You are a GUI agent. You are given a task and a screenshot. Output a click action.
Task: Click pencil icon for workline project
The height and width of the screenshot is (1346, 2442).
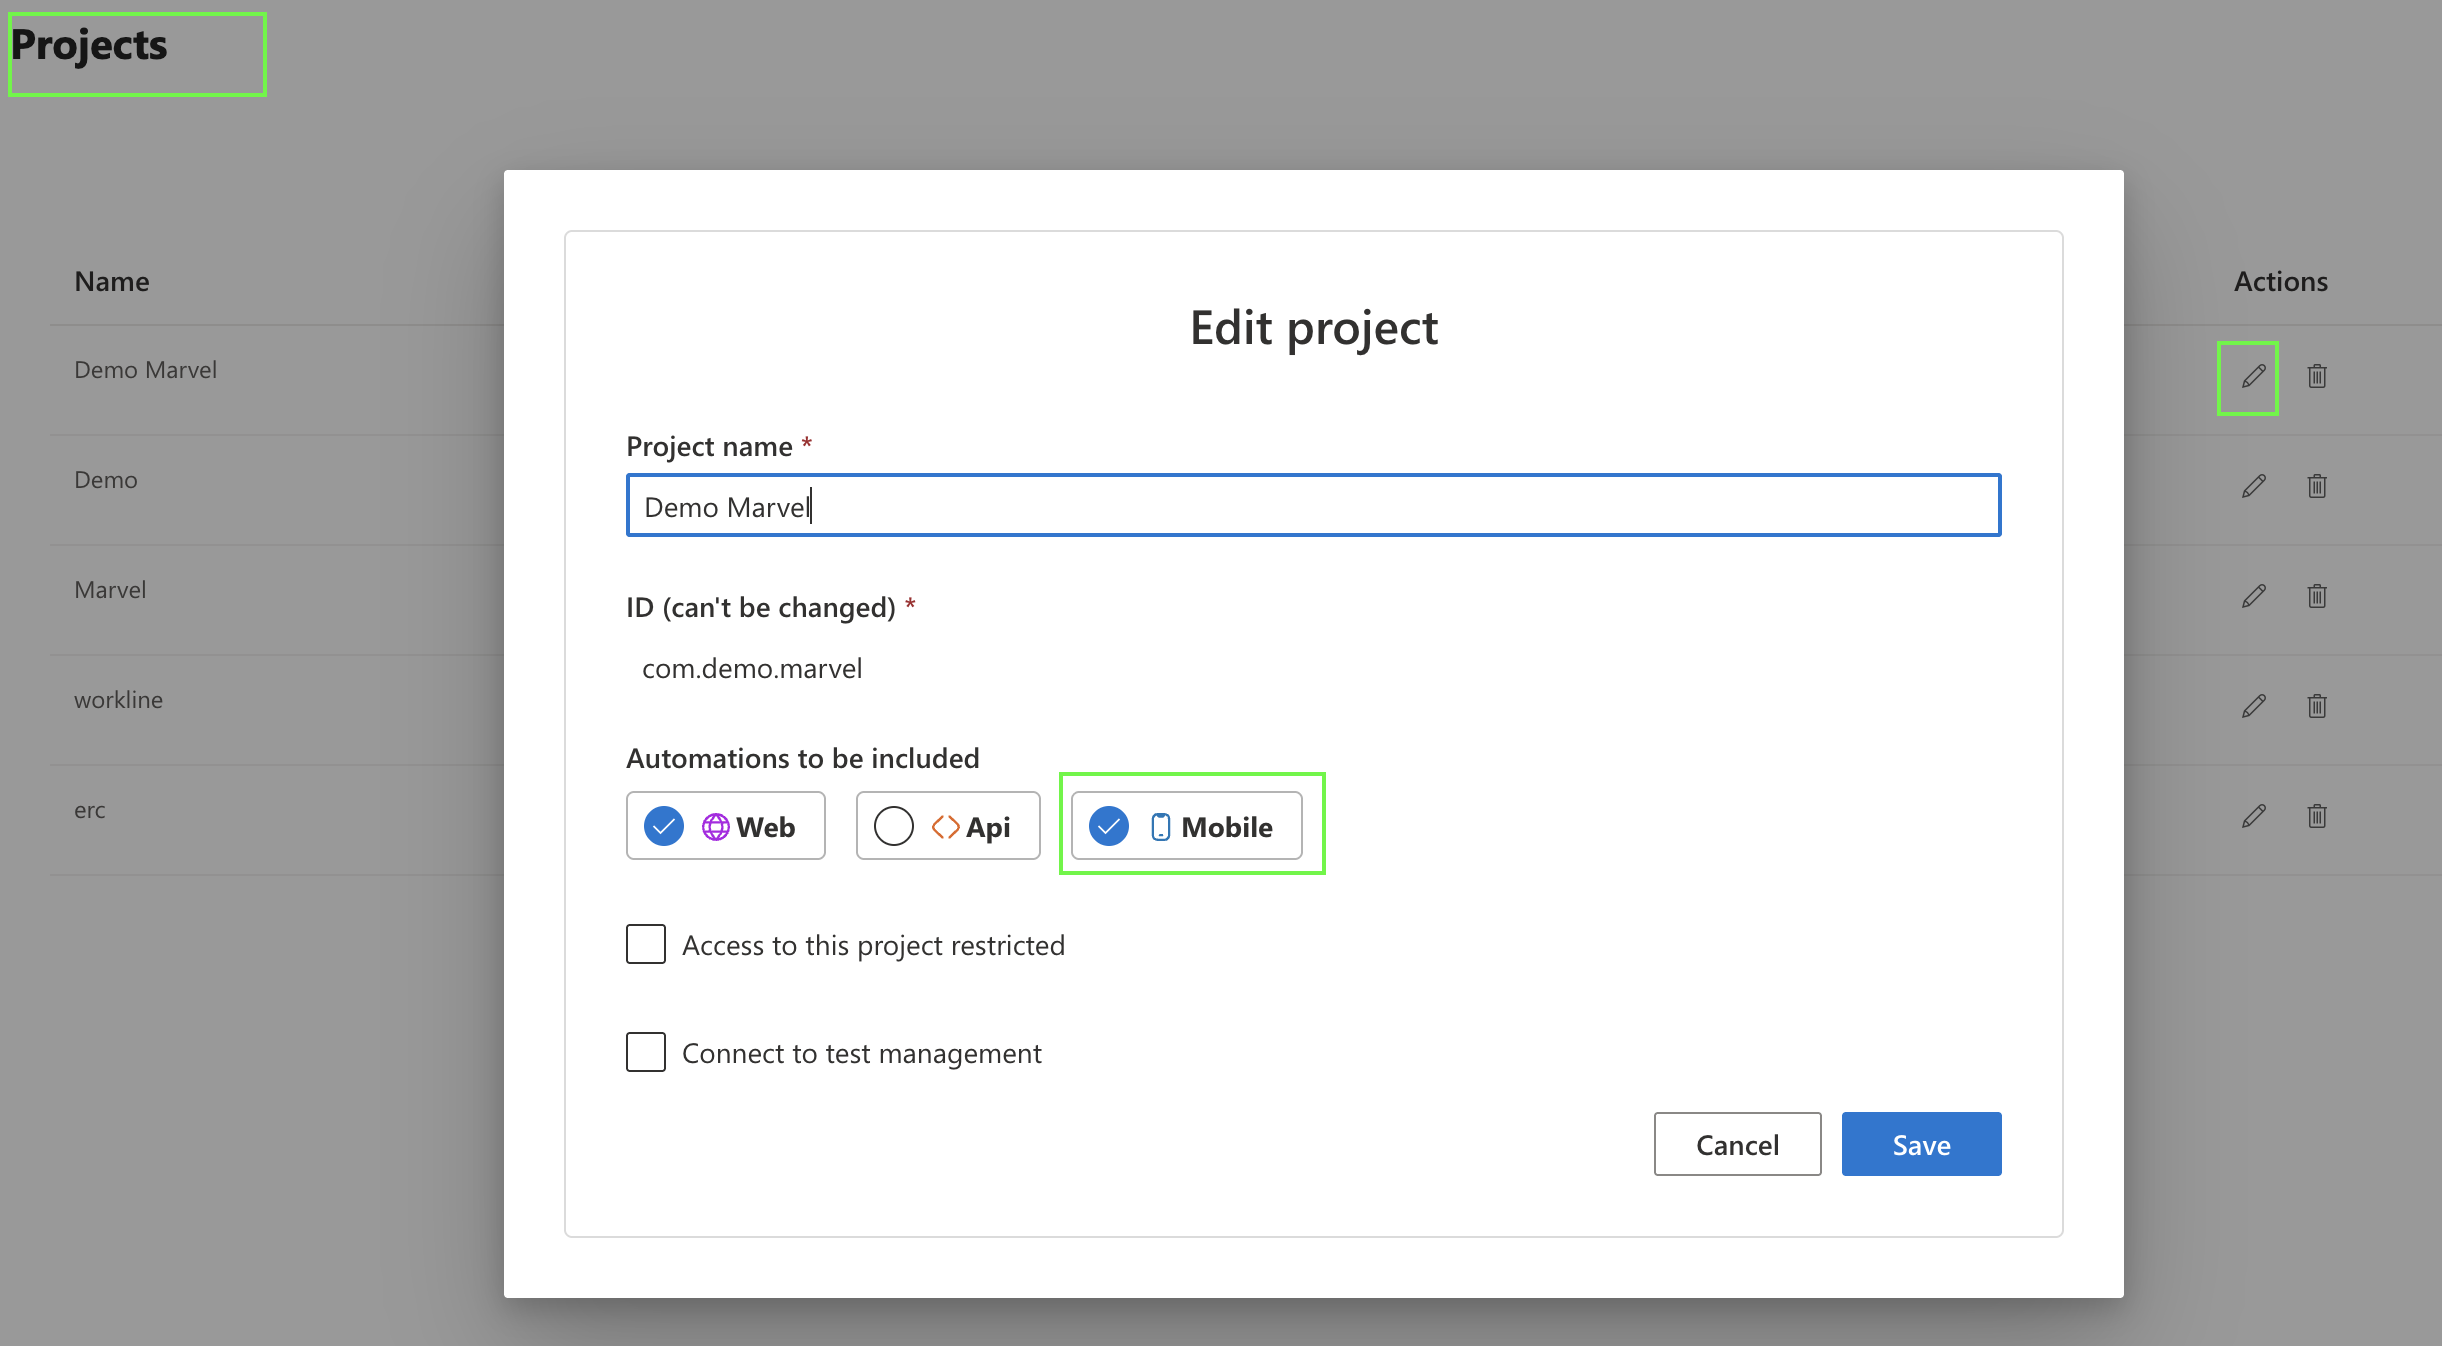2253,707
